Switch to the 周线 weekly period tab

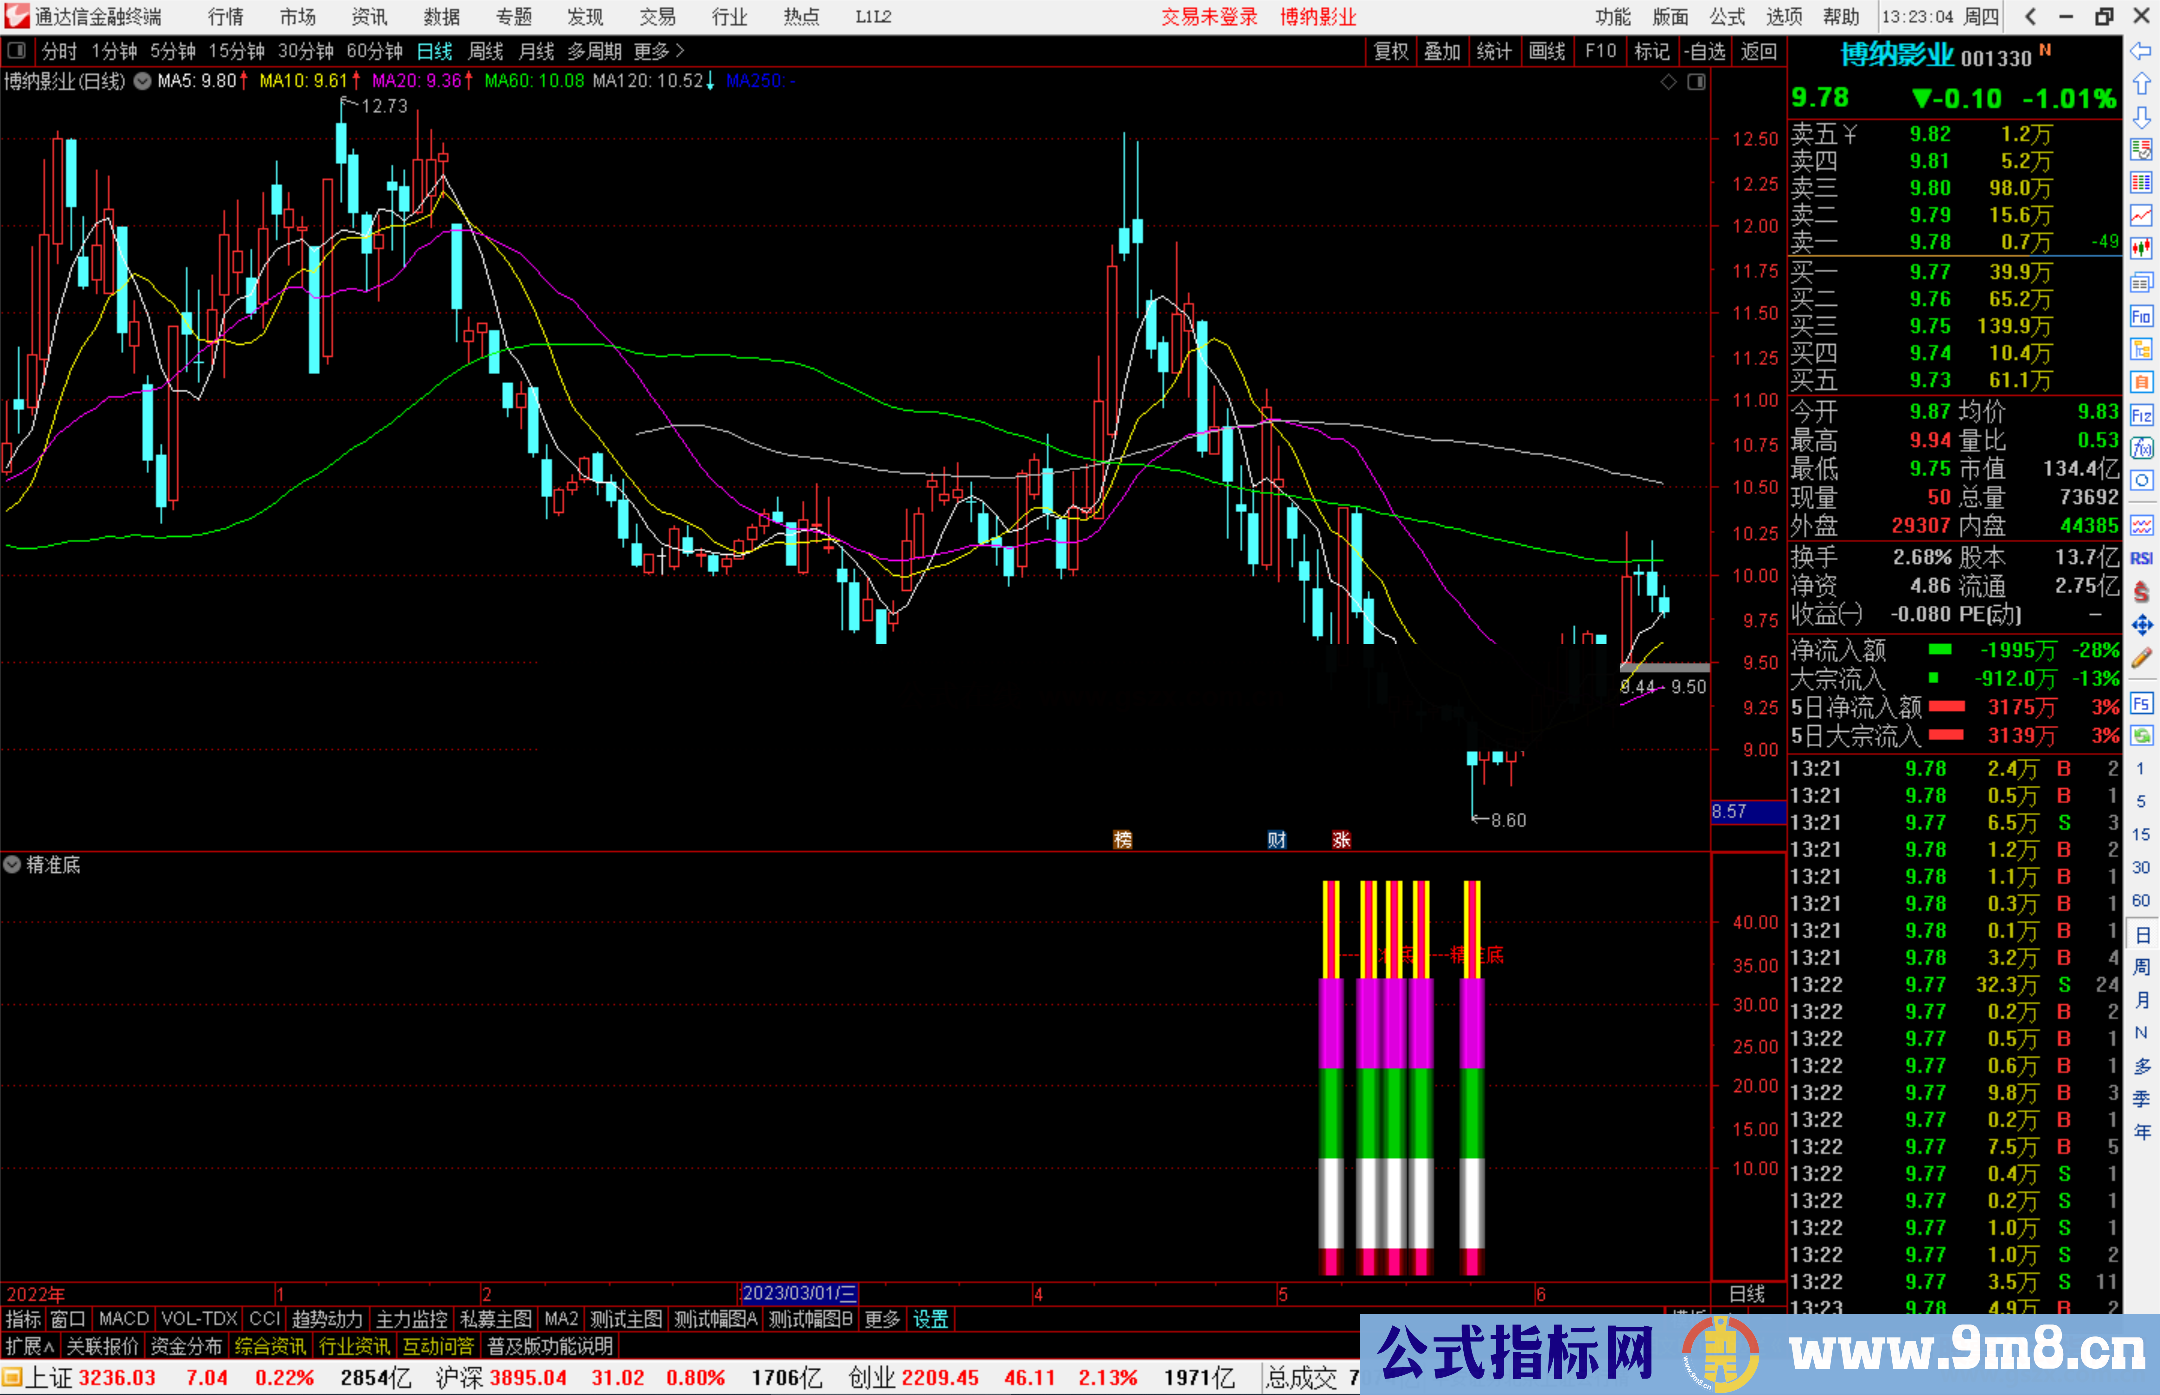click(x=485, y=51)
